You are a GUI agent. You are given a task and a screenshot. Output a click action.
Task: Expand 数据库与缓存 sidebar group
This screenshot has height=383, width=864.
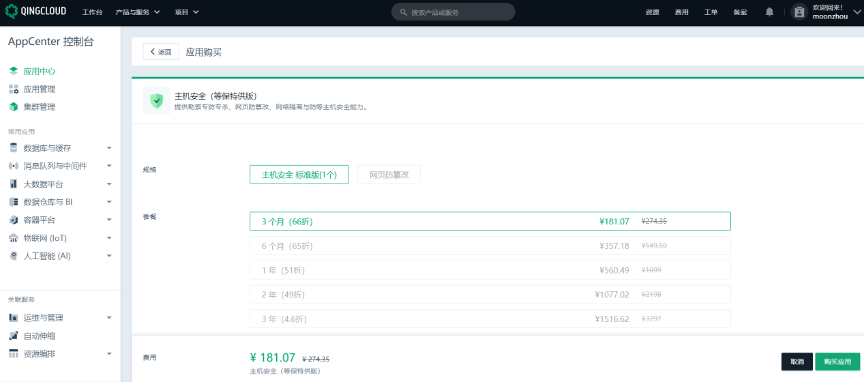pyautogui.click(x=61, y=148)
